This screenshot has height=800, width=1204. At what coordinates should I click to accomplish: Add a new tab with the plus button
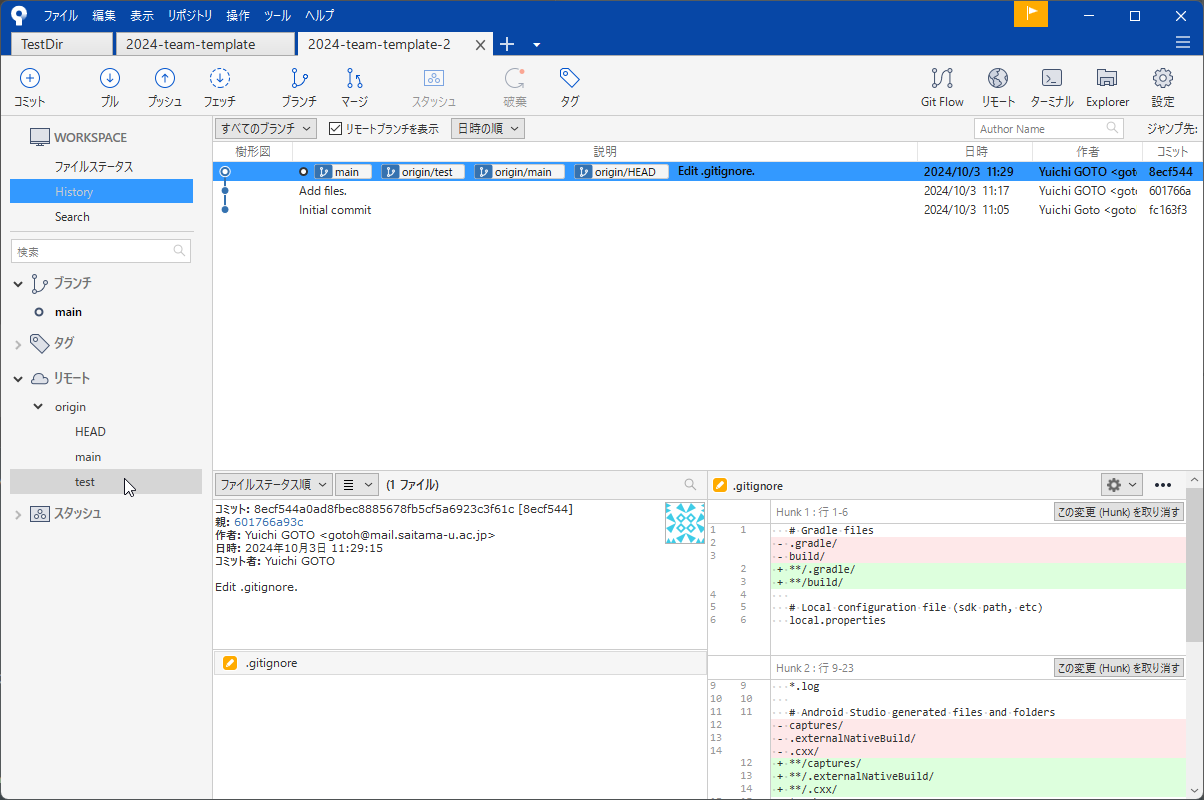pos(507,44)
